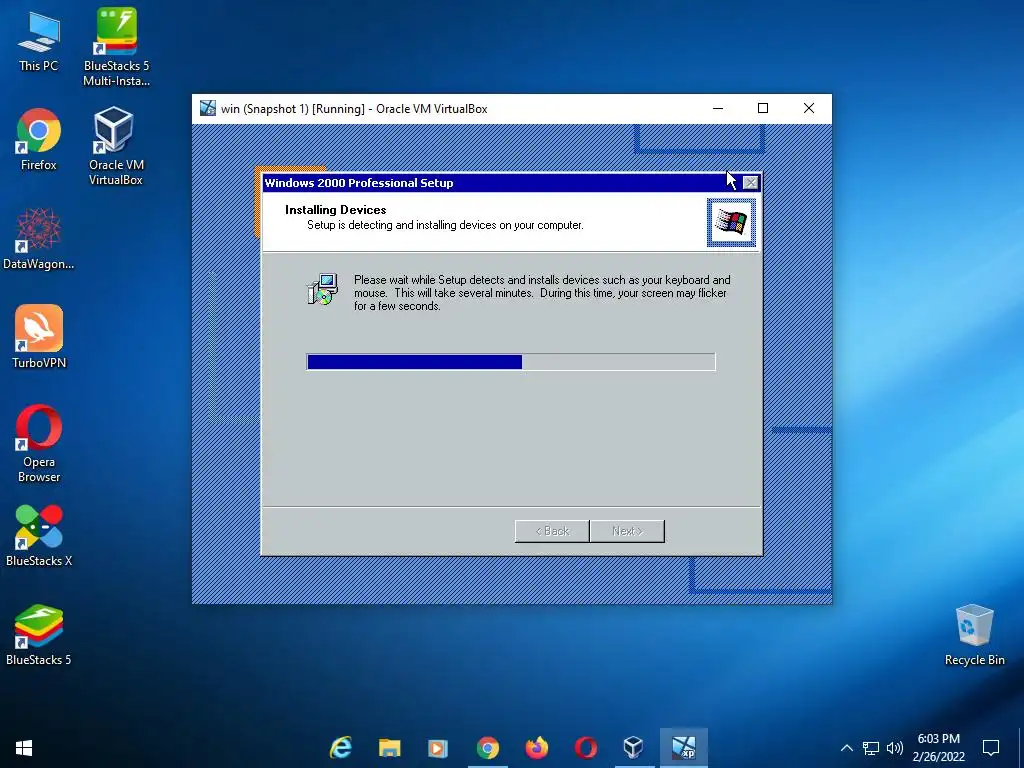Maximize the VirtualBox VM window
Screen dimensions: 1024x768
tap(763, 108)
